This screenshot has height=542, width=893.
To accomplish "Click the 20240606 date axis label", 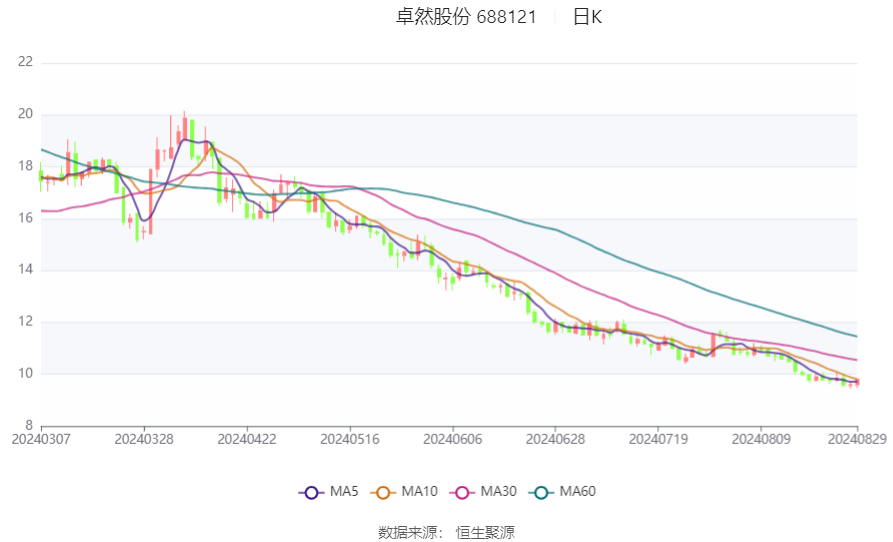I will point(452,439).
